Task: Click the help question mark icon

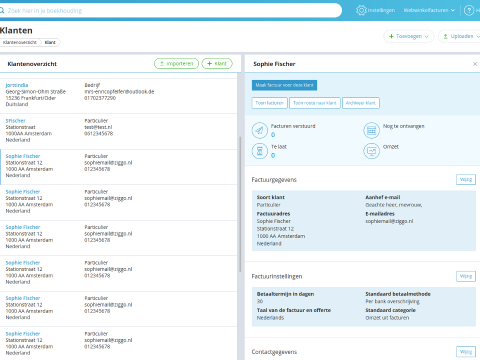Action: point(469,11)
